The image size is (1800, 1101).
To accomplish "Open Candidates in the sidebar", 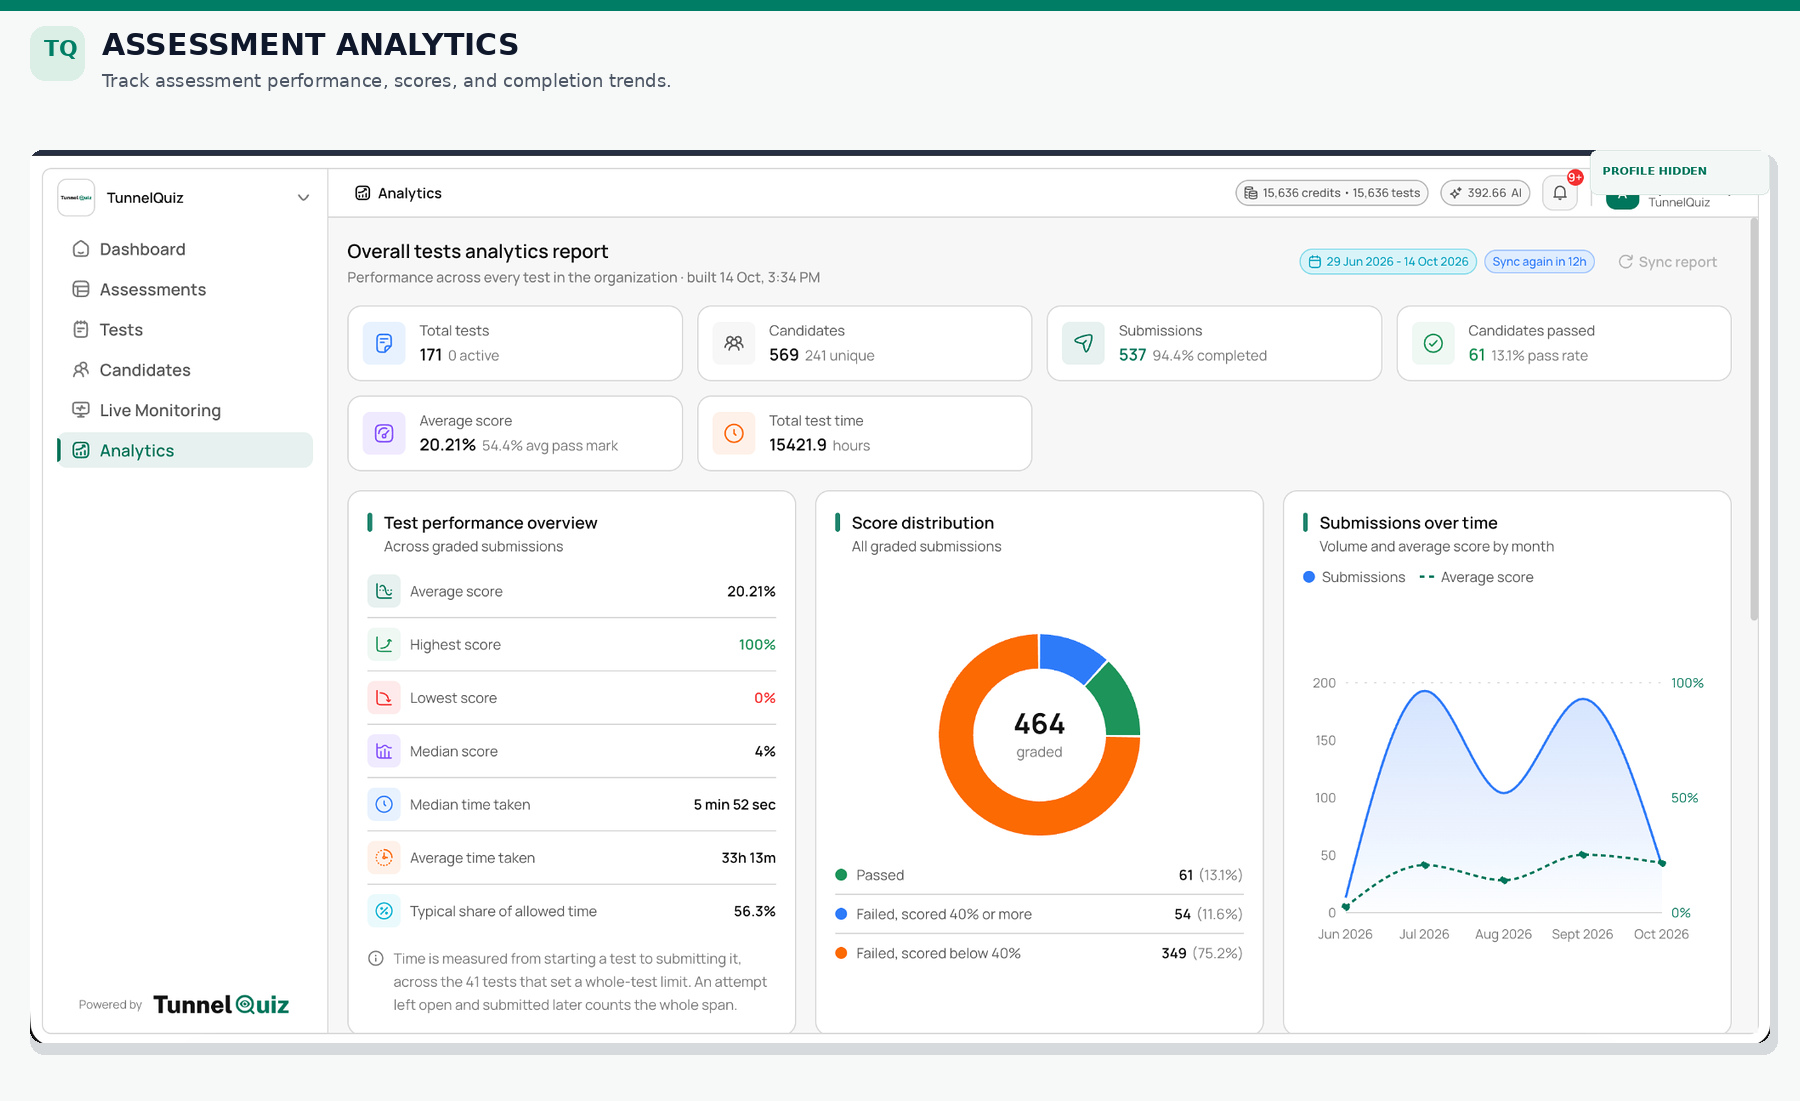I will [185, 370].
